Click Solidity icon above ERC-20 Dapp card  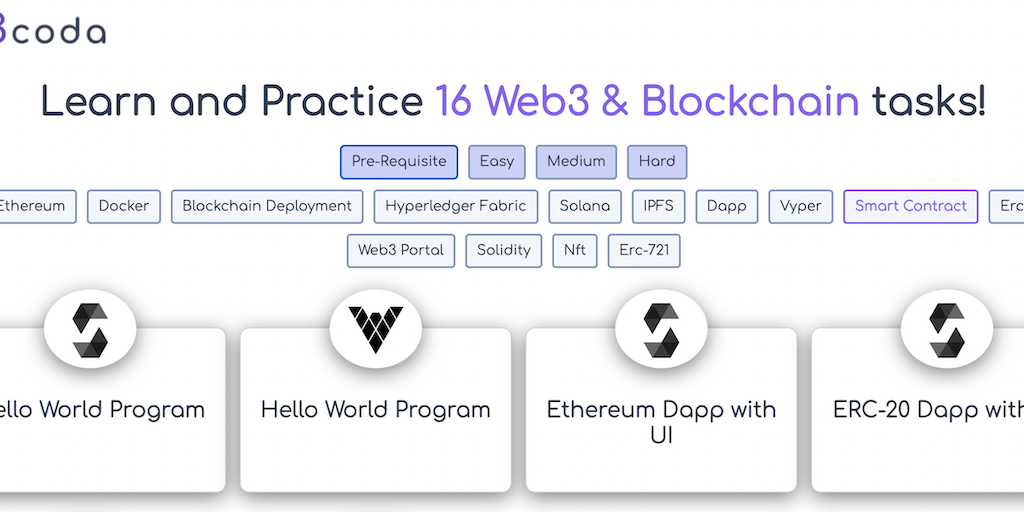click(x=946, y=329)
